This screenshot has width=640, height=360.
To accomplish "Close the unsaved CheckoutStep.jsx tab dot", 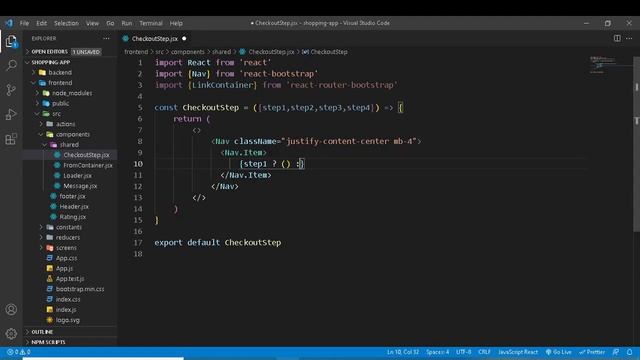I will [x=184, y=39].
